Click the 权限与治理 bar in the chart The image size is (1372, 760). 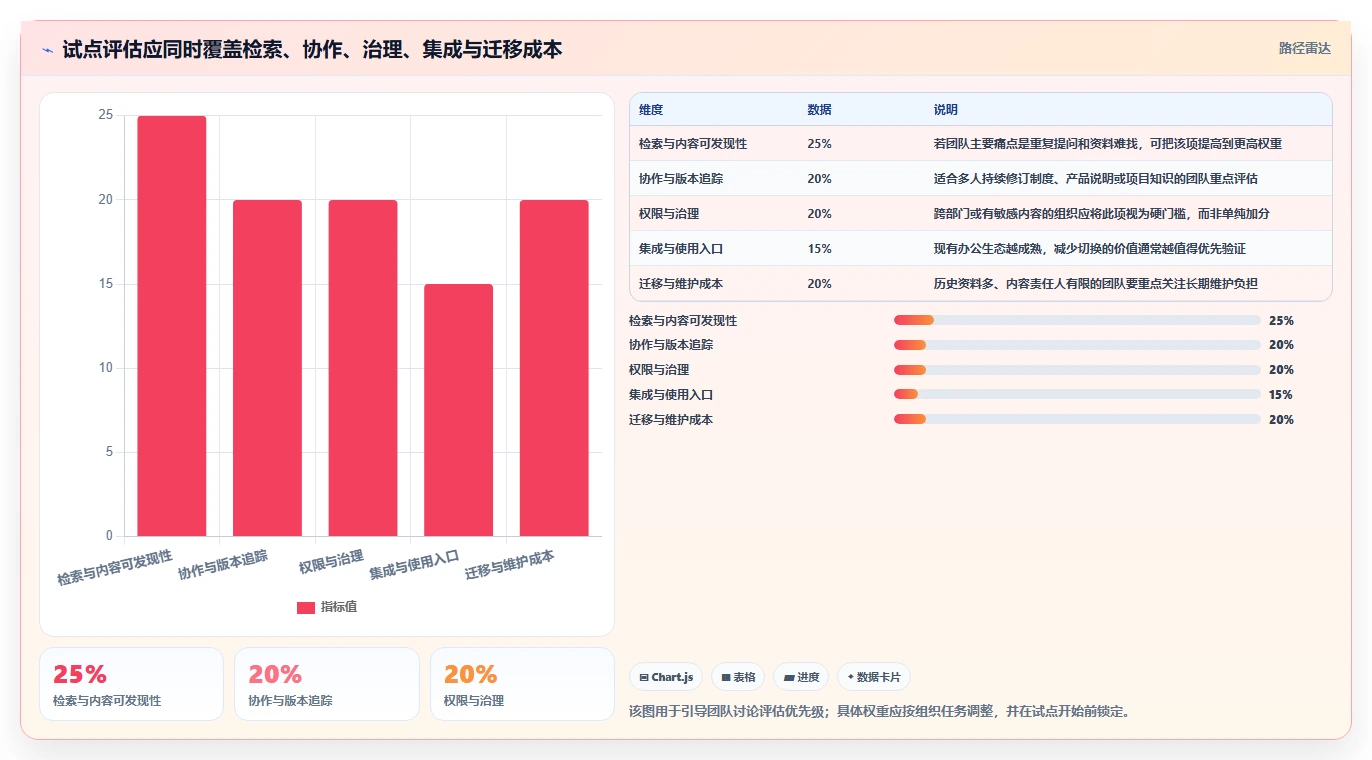coord(363,368)
